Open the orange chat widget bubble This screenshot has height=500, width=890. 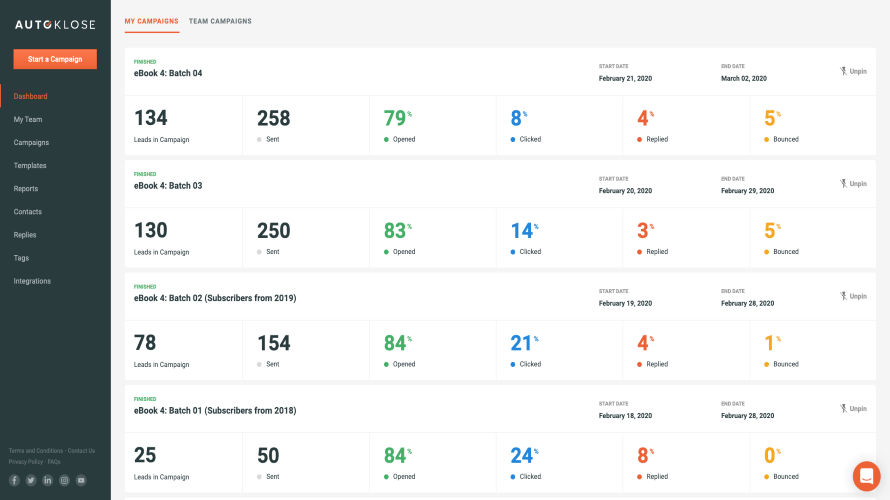point(866,475)
